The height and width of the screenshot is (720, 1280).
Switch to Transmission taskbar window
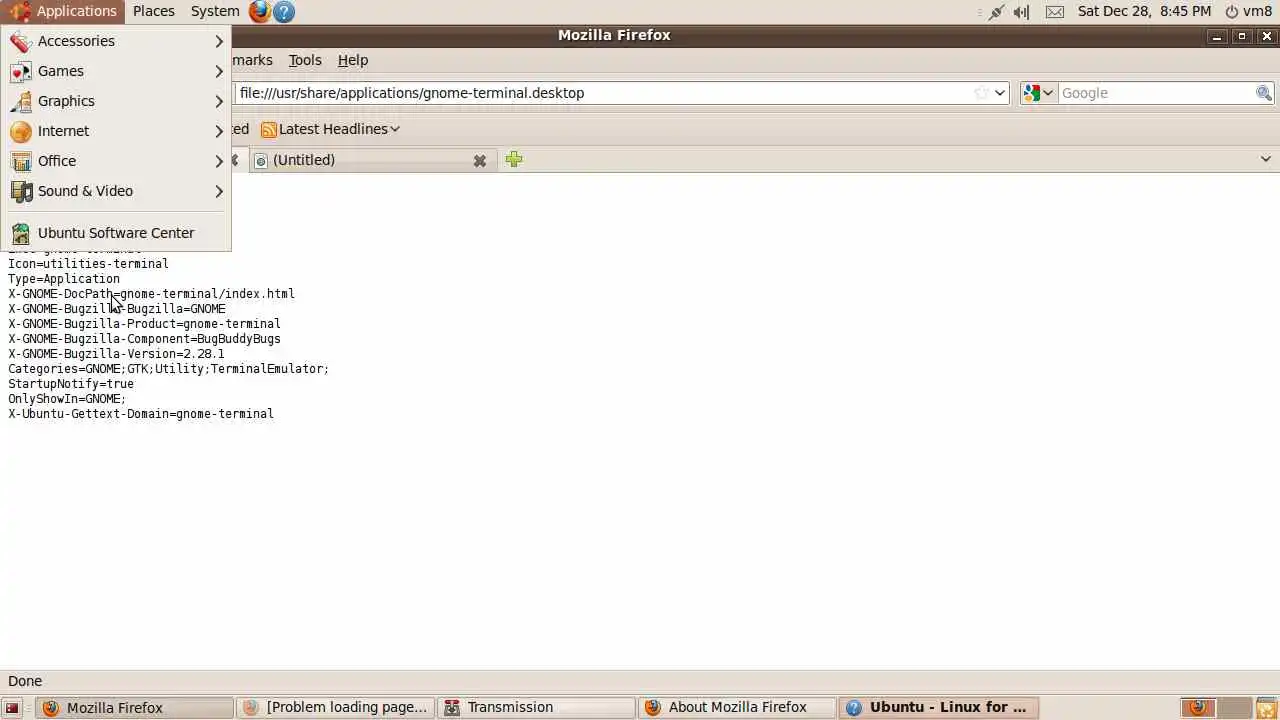(x=537, y=708)
